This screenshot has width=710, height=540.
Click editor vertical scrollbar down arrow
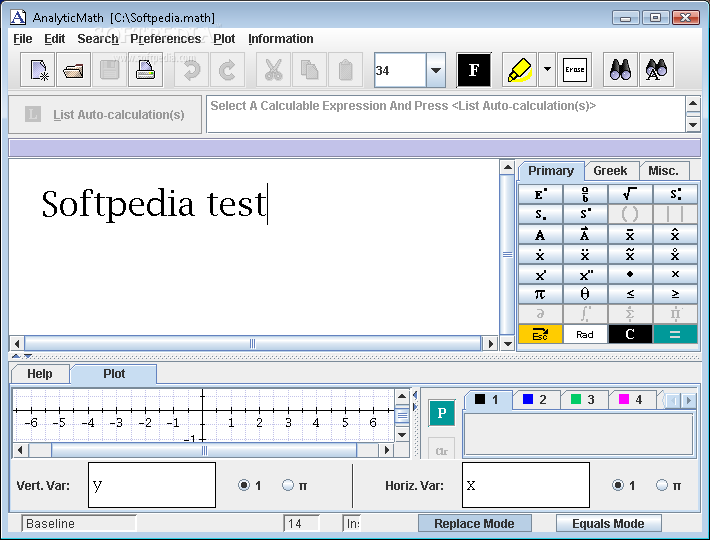click(x=508, y=344)
